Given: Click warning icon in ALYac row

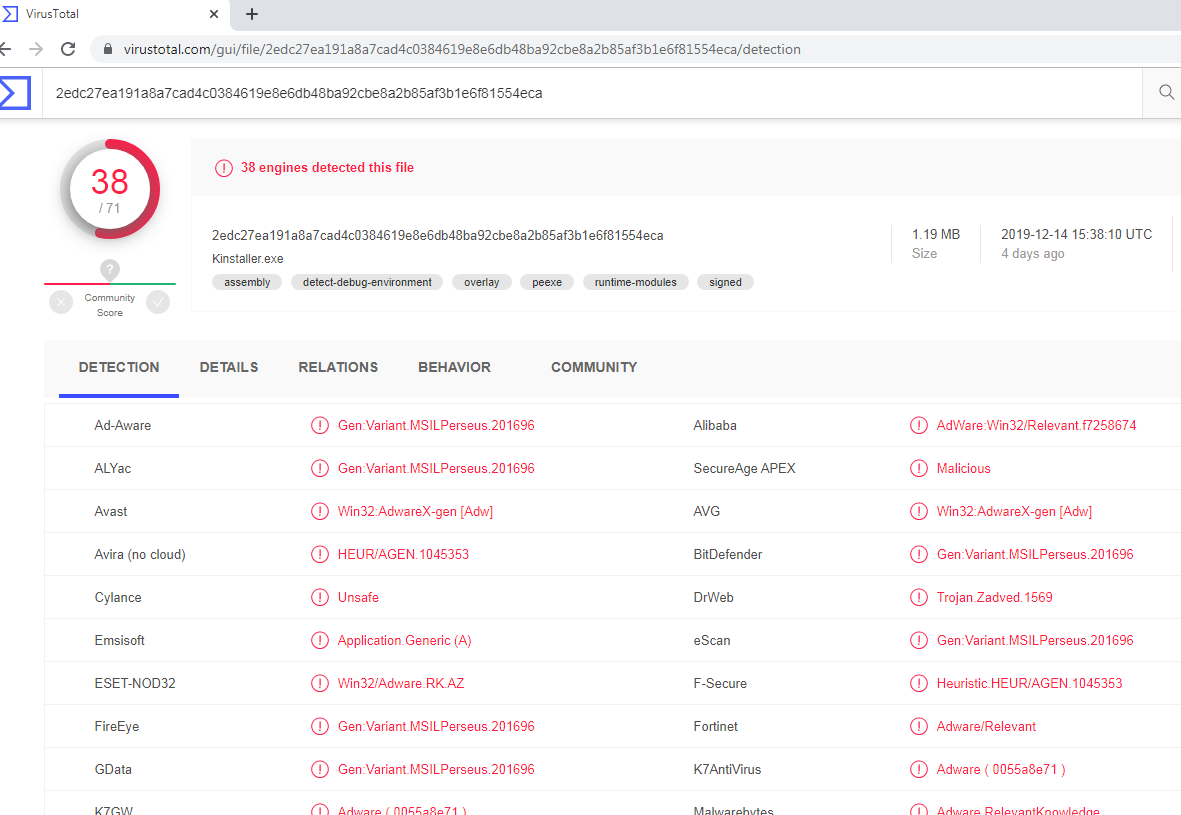Looking at the screenshot, I should (x=319, y=469).
